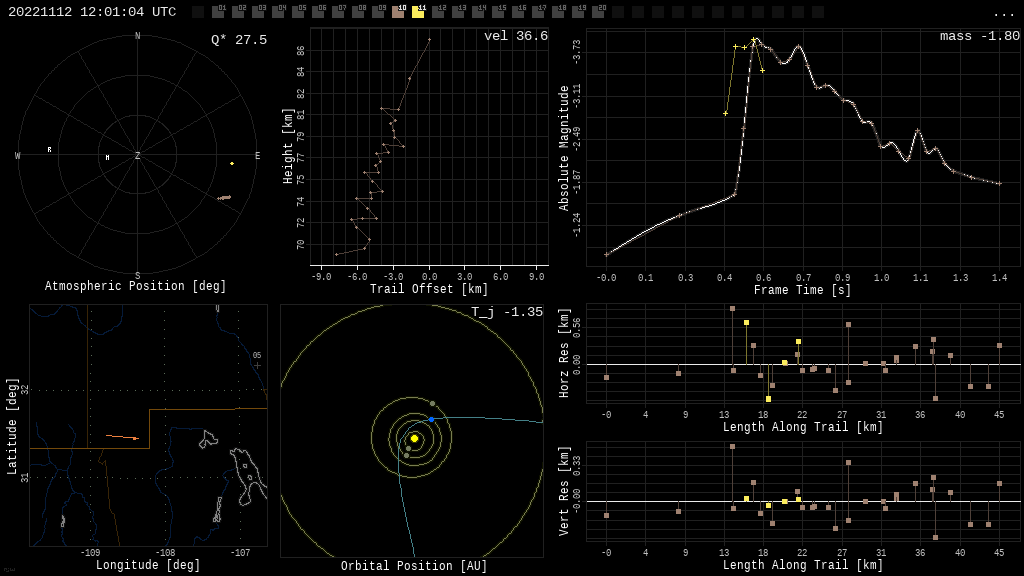Click the orange meteor track on map

coord(122,437)
